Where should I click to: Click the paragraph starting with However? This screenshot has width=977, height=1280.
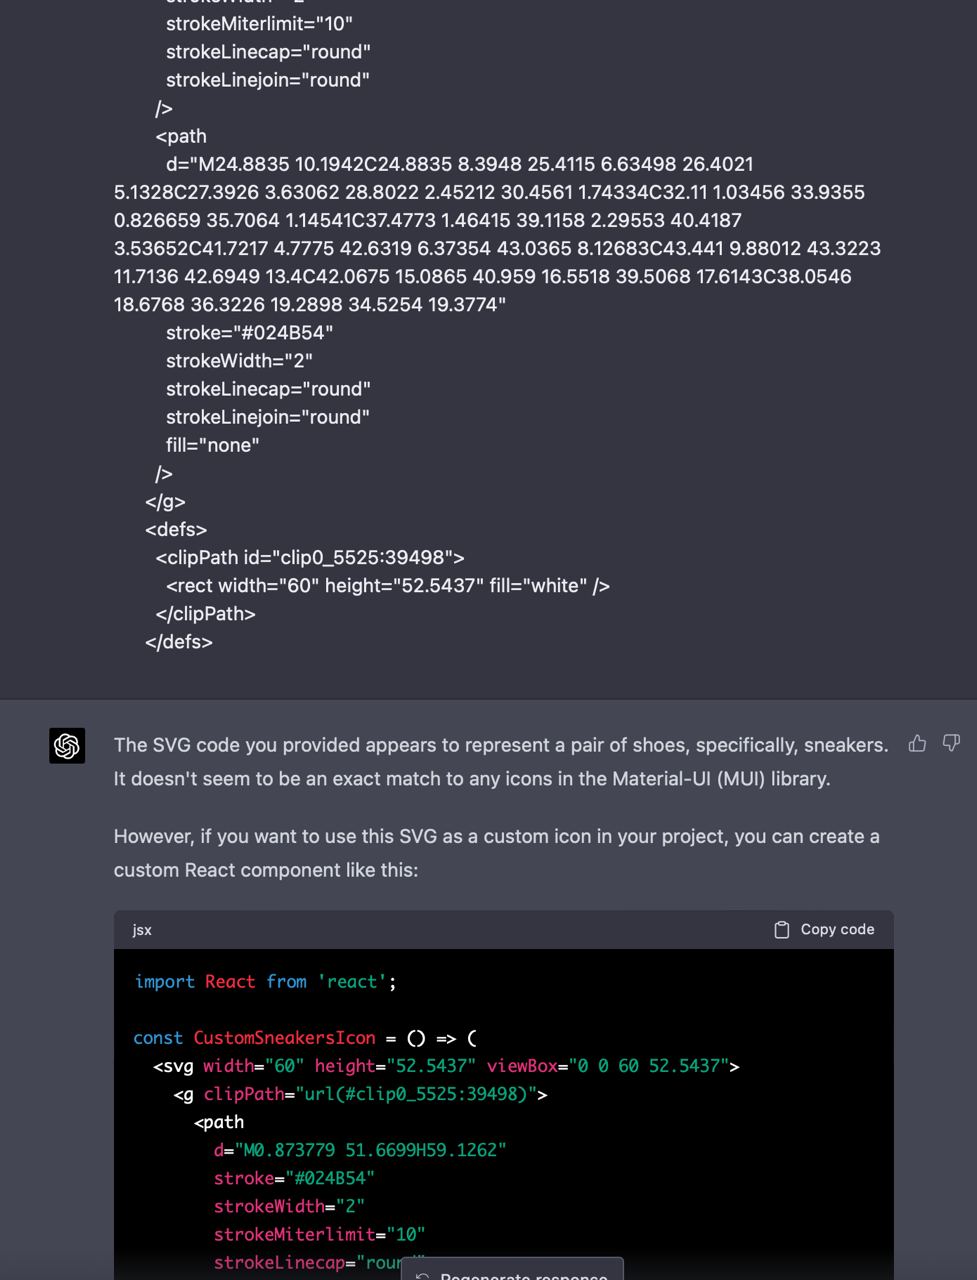tap(497, 853)
